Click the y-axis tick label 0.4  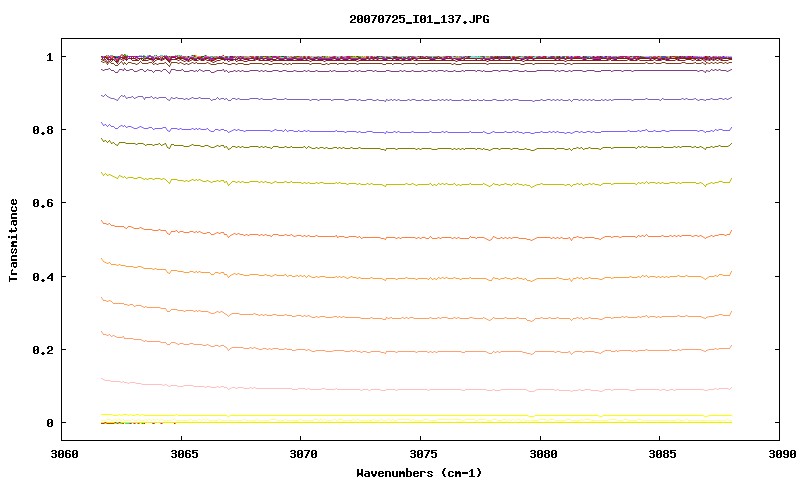click(43, 276)
